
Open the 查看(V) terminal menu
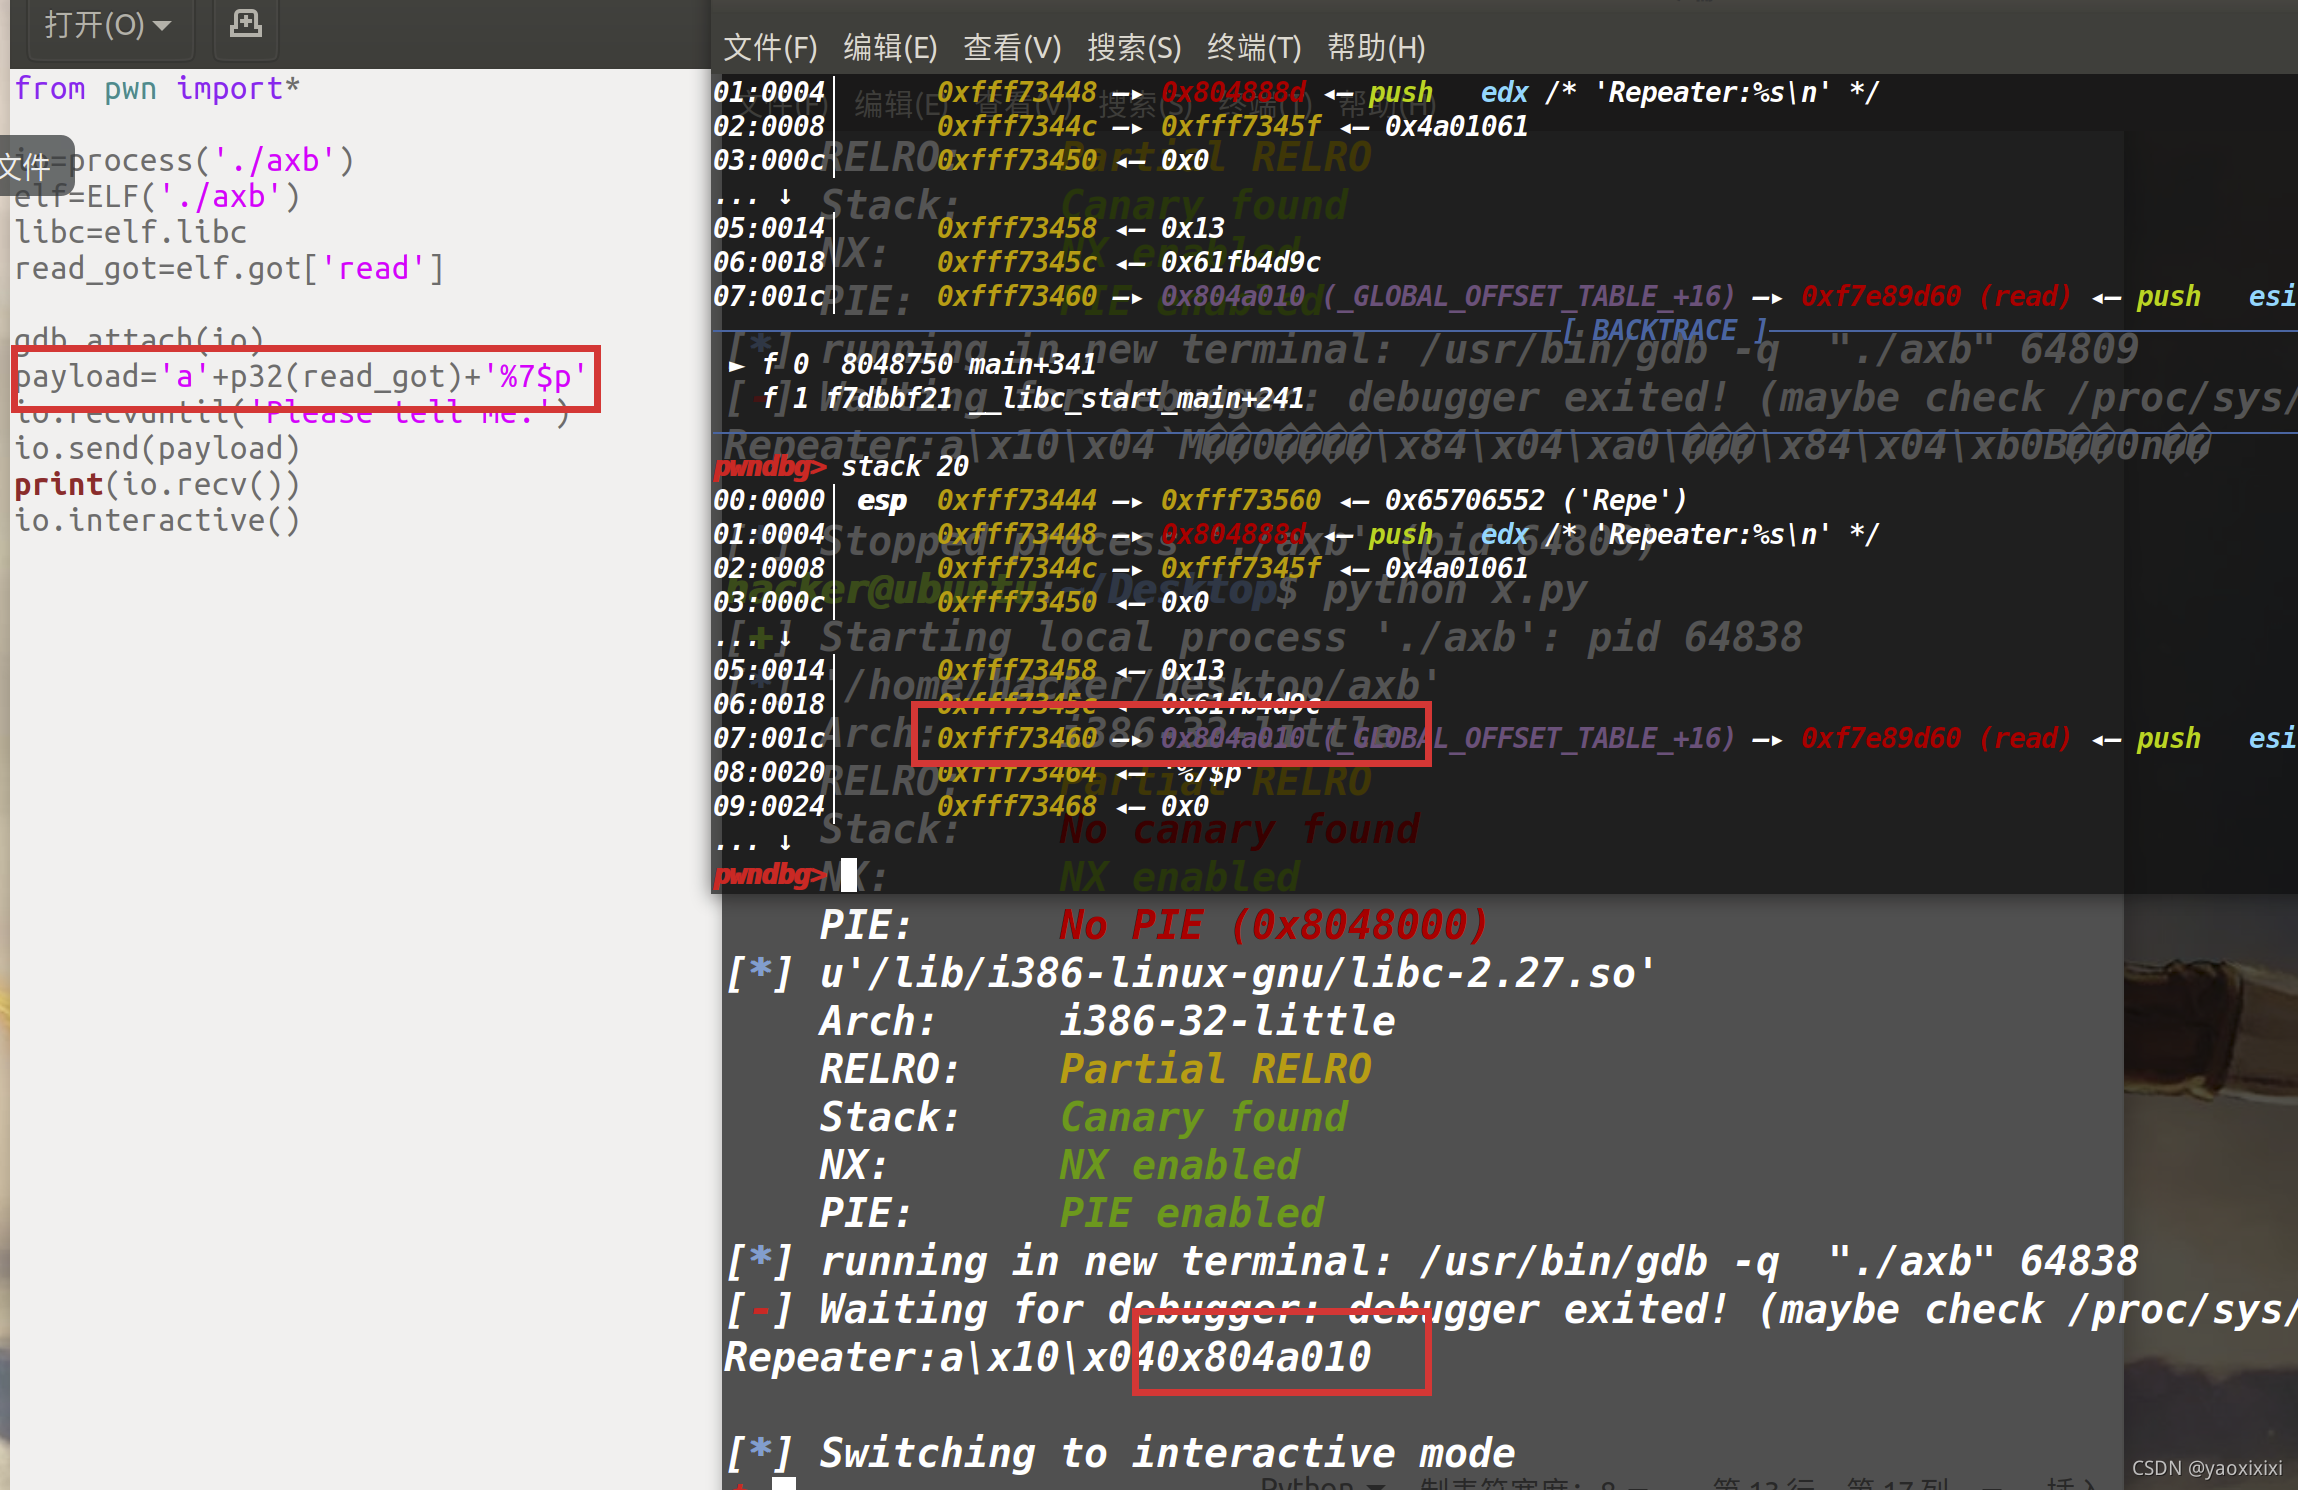tap(1010, 47)
